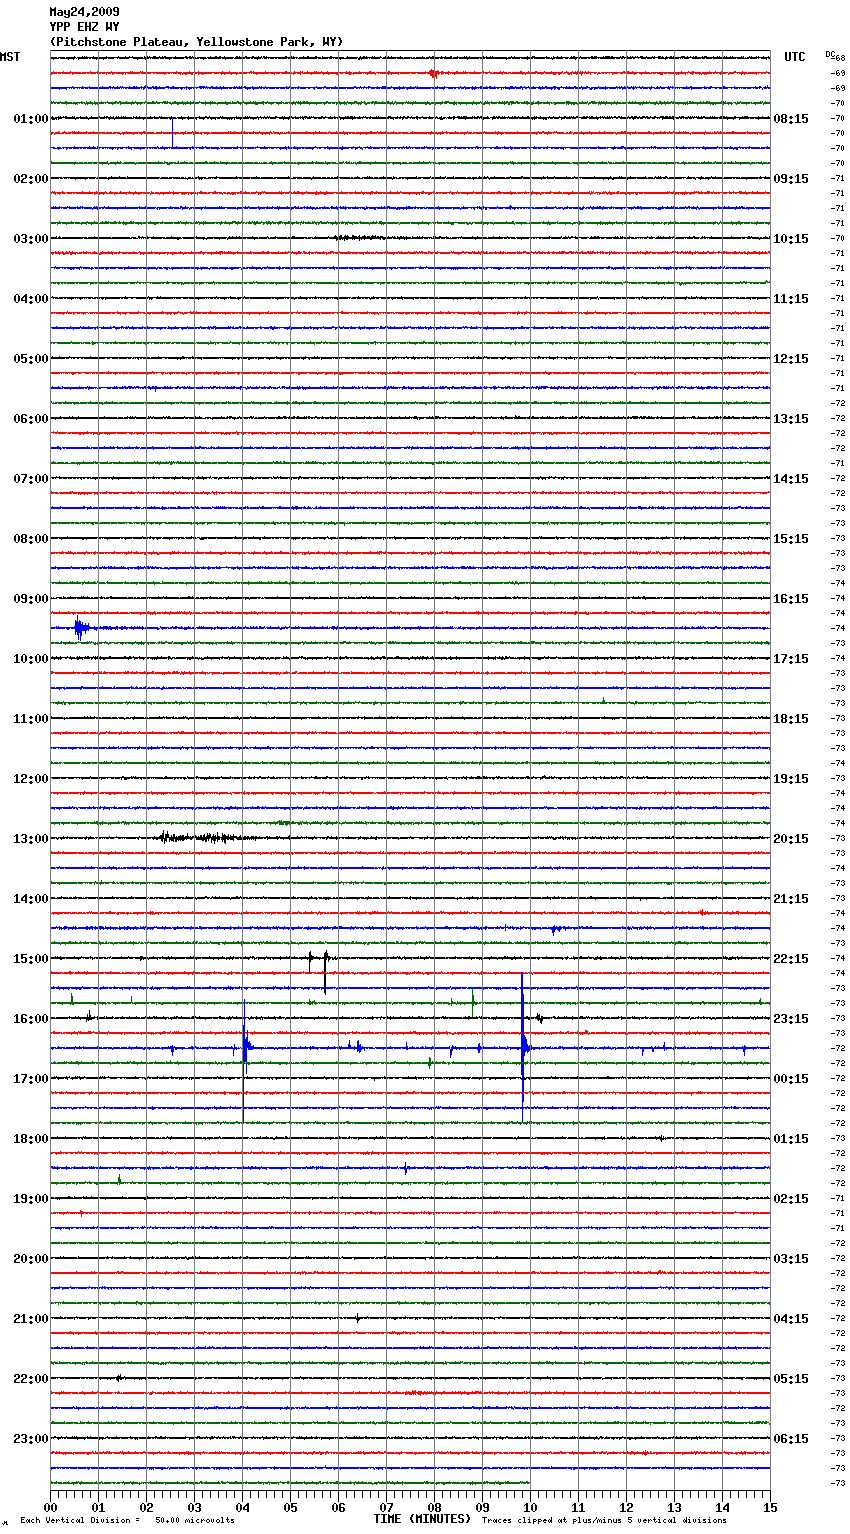Click the 10:15 UTC time label

[791, 239]
